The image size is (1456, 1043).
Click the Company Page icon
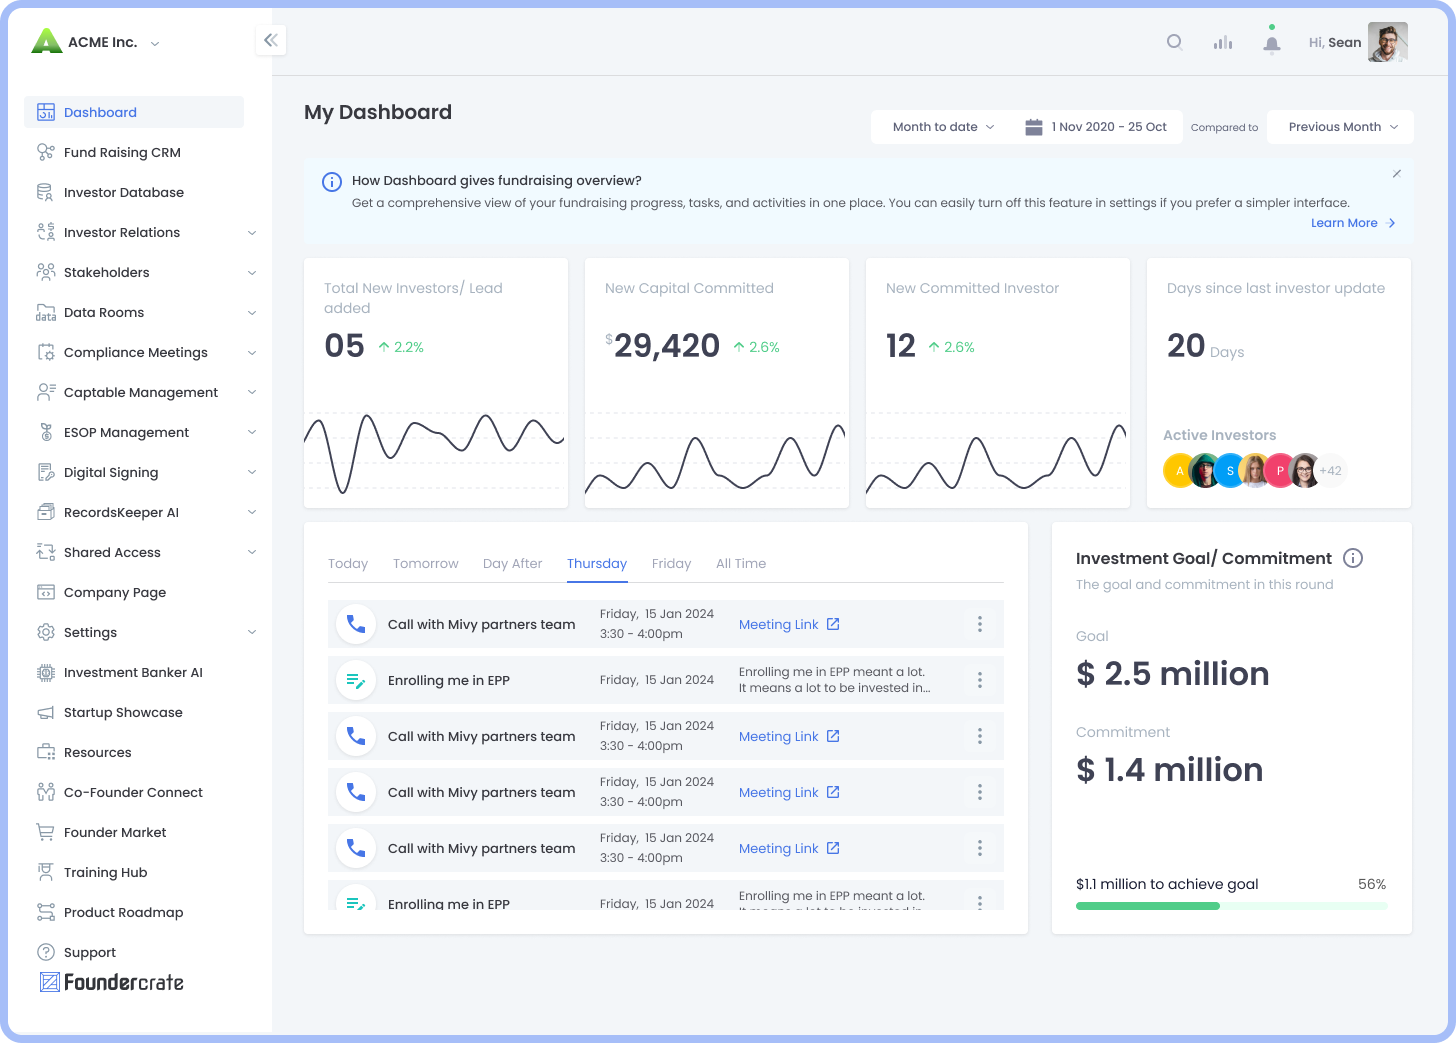pyautogui.click(x=46, y=592)
